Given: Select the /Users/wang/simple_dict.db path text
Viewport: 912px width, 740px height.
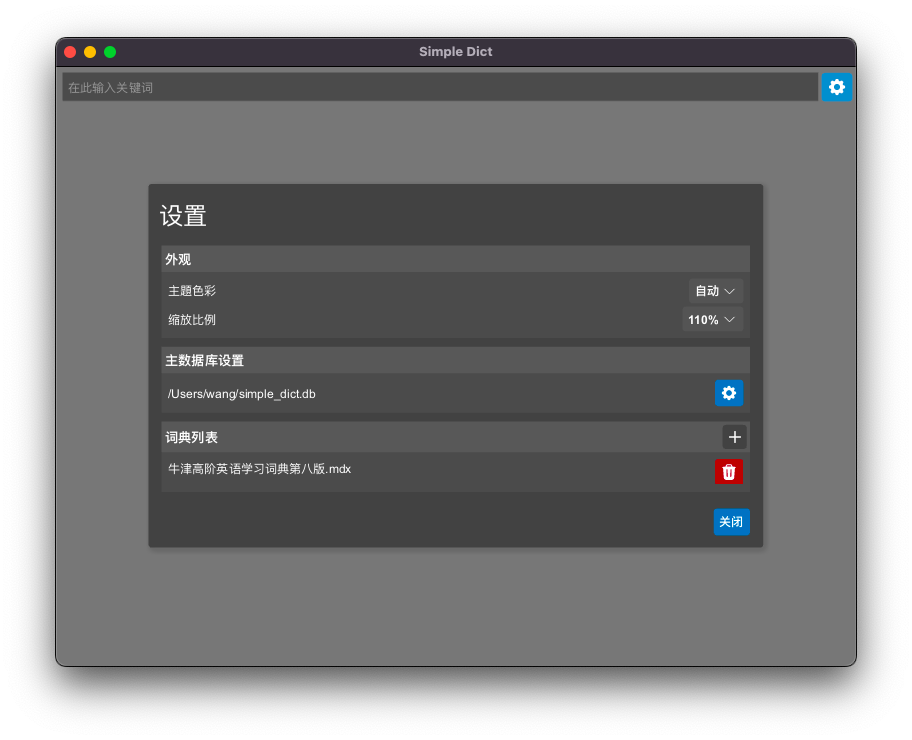Looking at the screenshot, I should point(241,394).
